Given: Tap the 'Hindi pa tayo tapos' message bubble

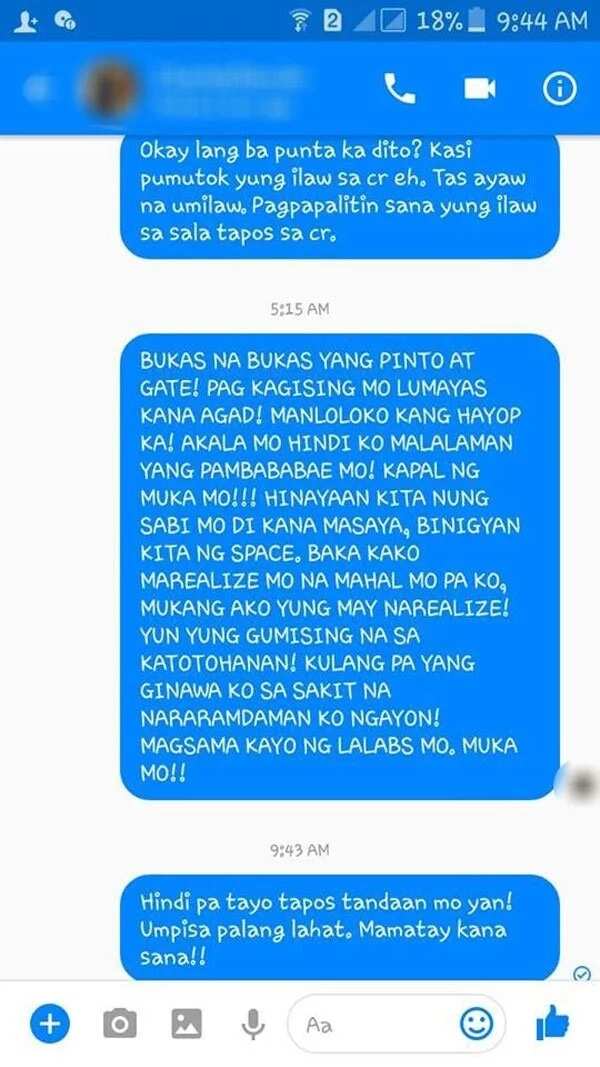Looking at the screenshot, I should (x=339, y=928).
